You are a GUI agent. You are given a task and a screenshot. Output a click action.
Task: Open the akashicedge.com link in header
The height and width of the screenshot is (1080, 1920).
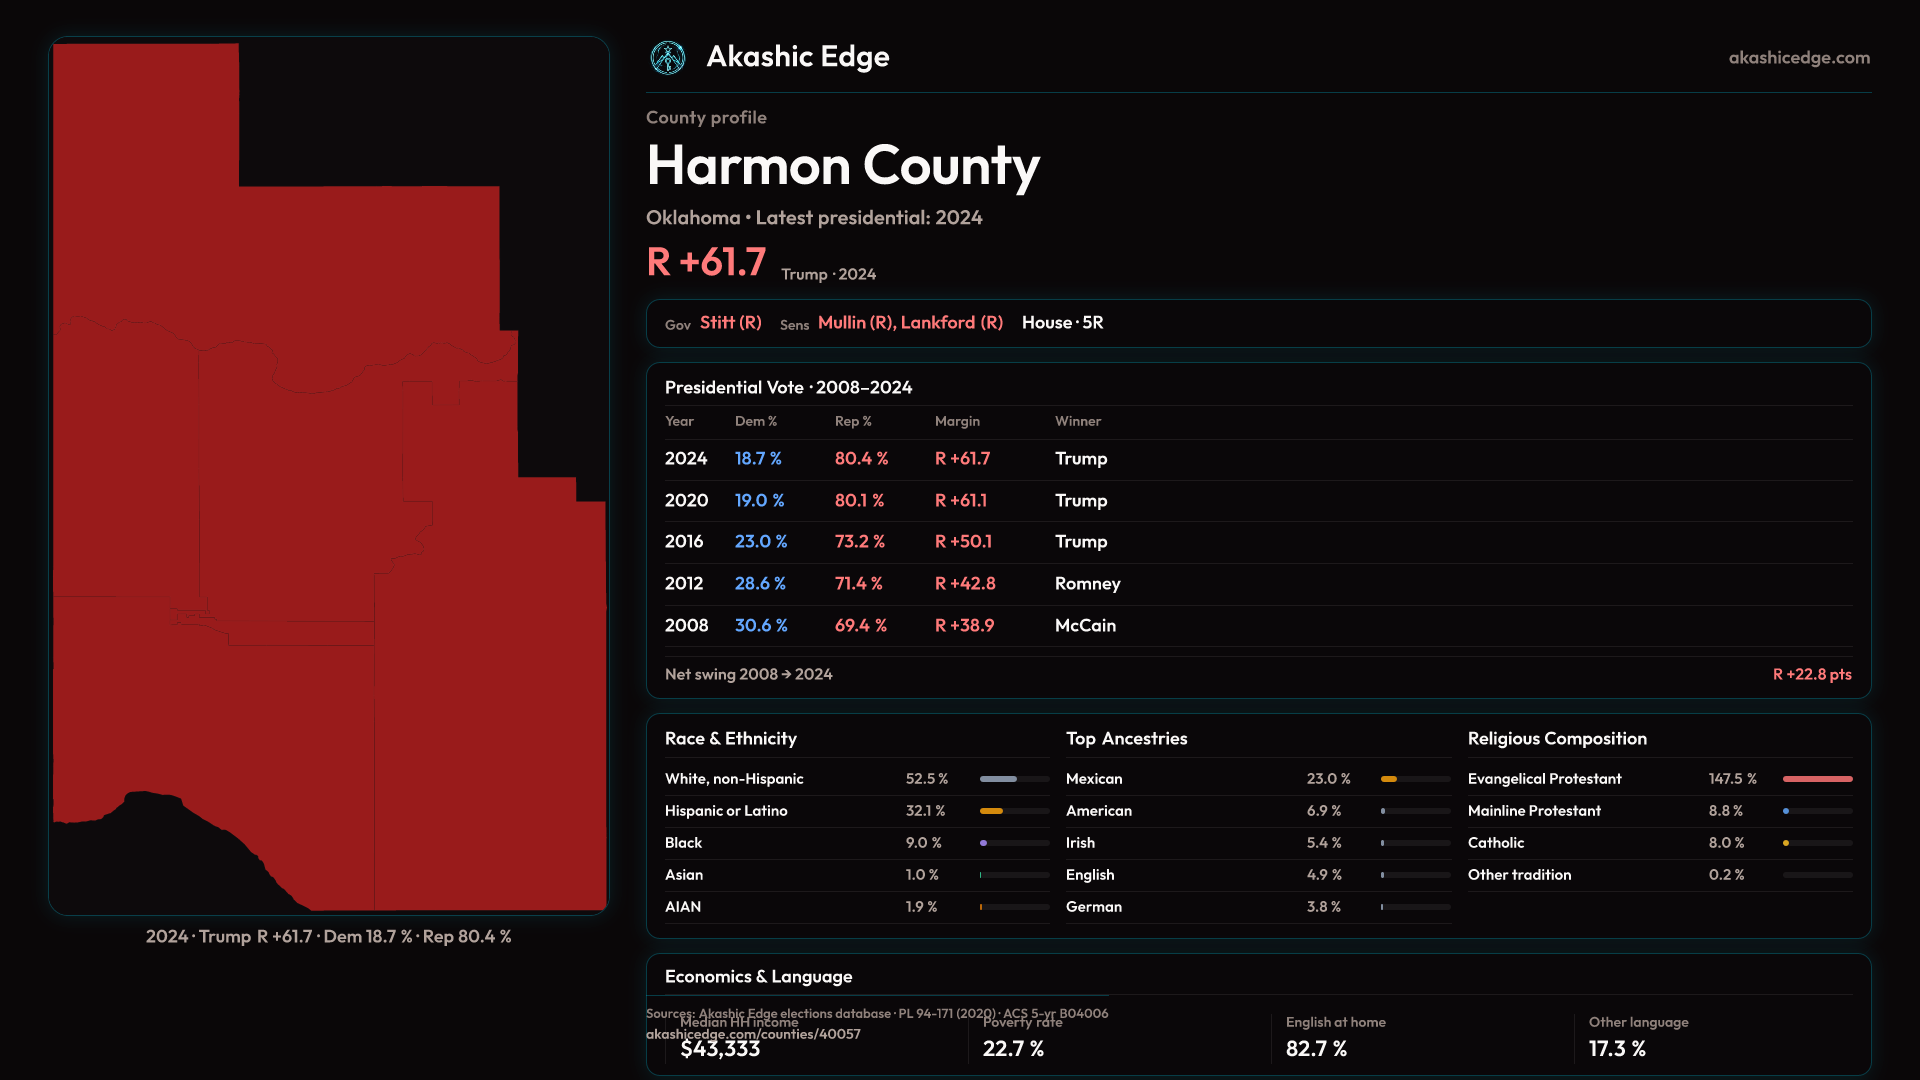pos(1798,58)
